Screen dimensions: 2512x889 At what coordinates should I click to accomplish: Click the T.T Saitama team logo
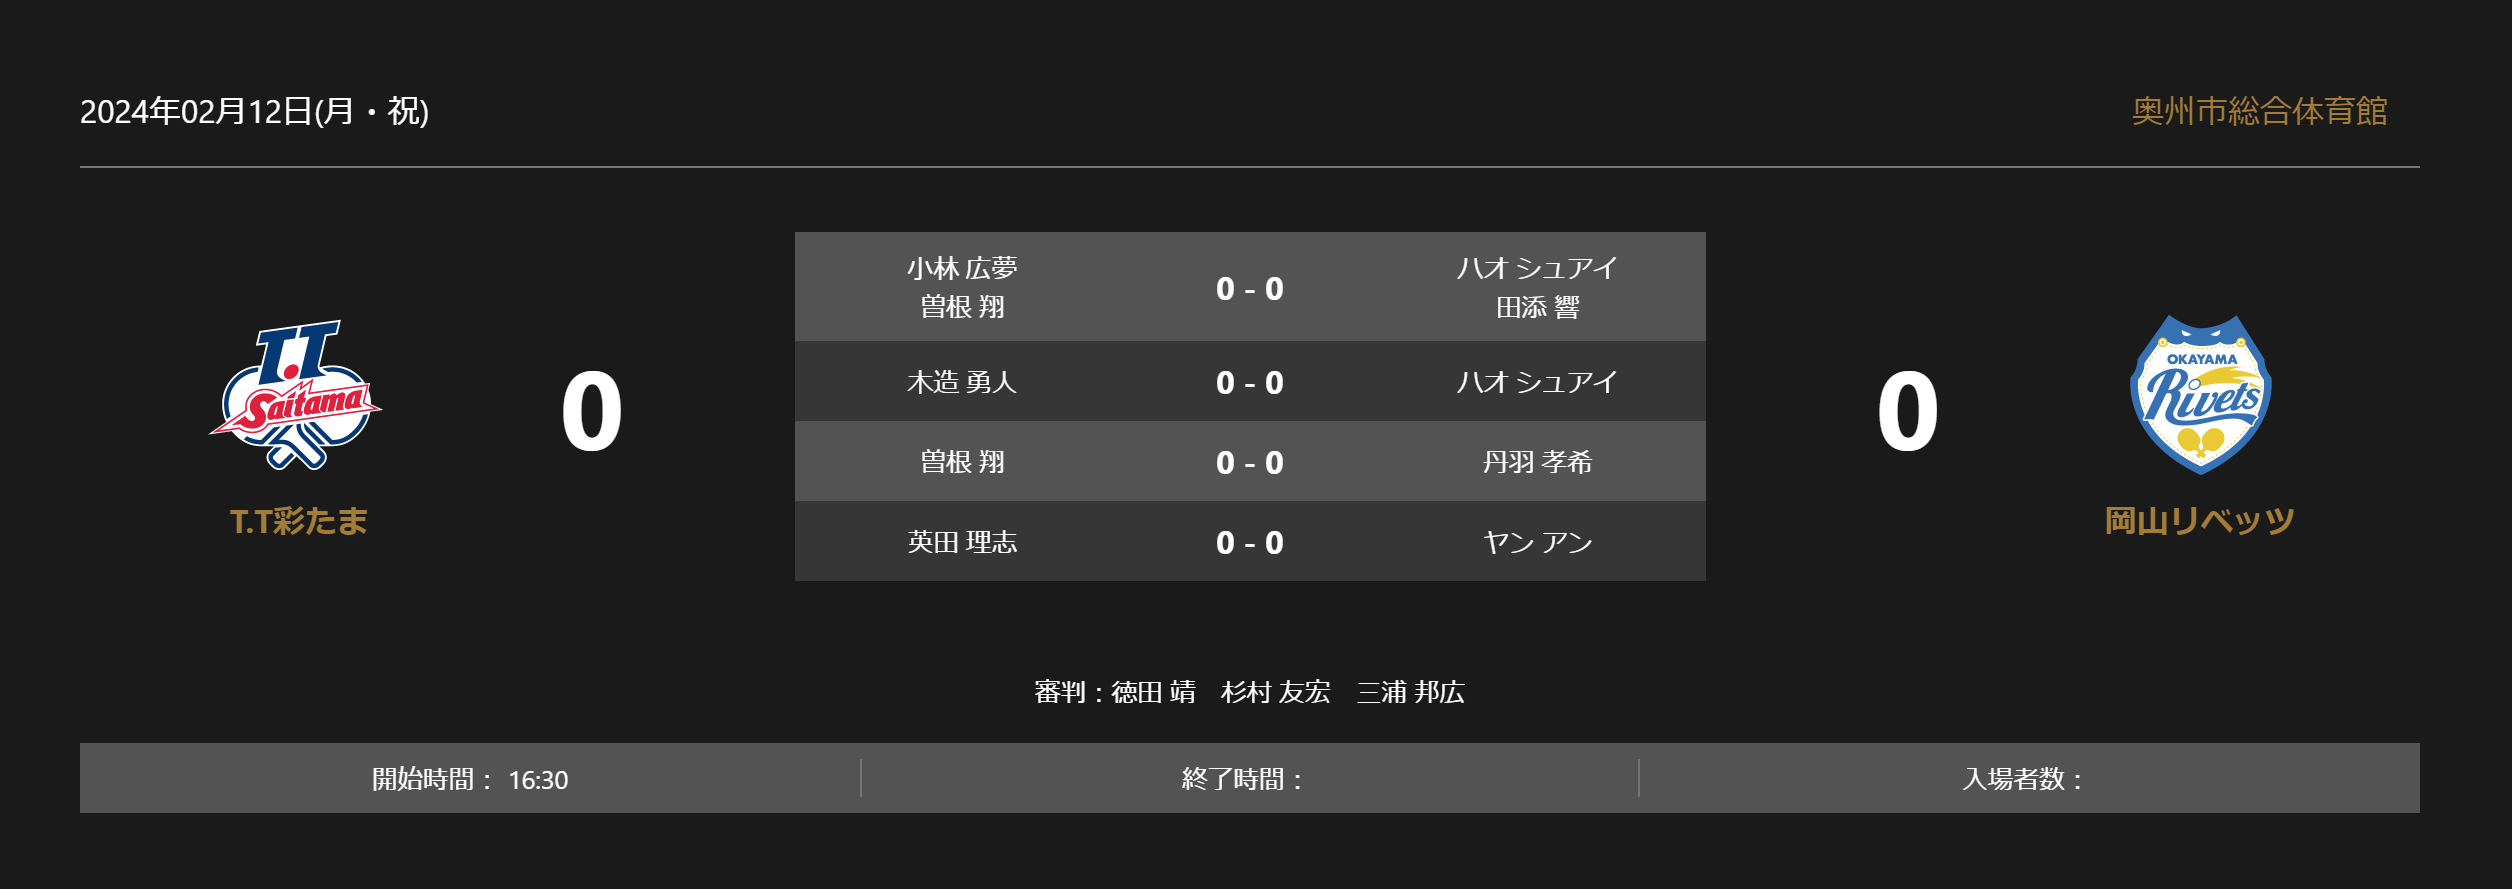point(296,395)
